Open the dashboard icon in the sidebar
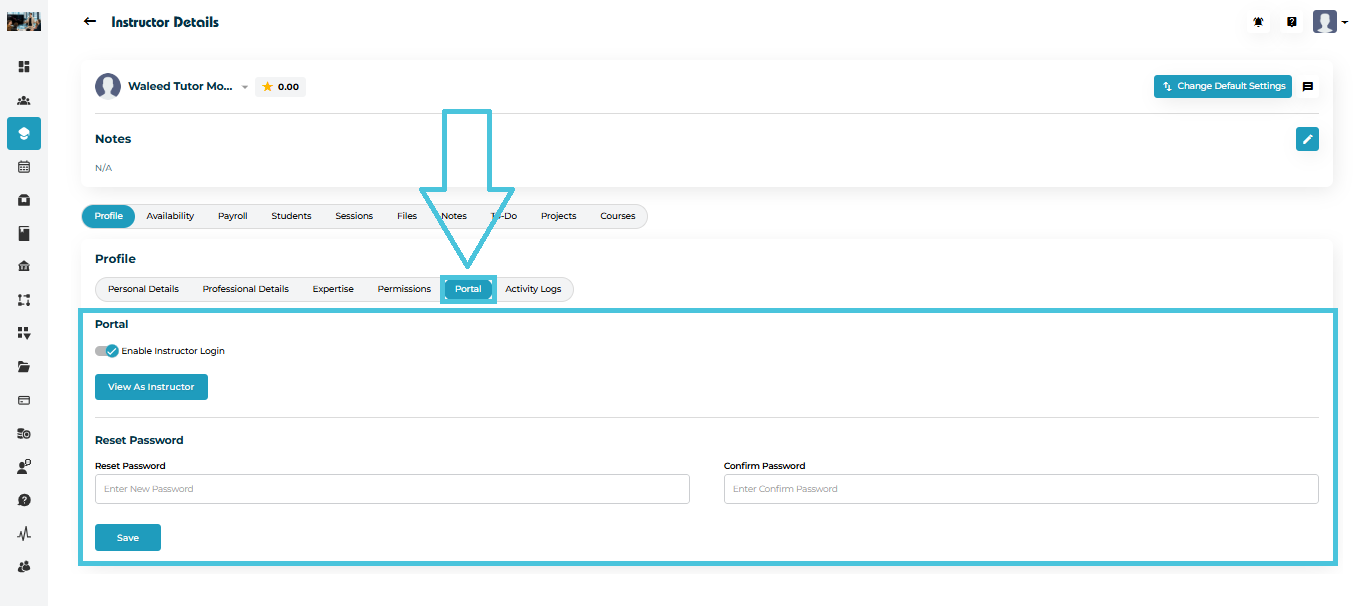 [24, 67]
